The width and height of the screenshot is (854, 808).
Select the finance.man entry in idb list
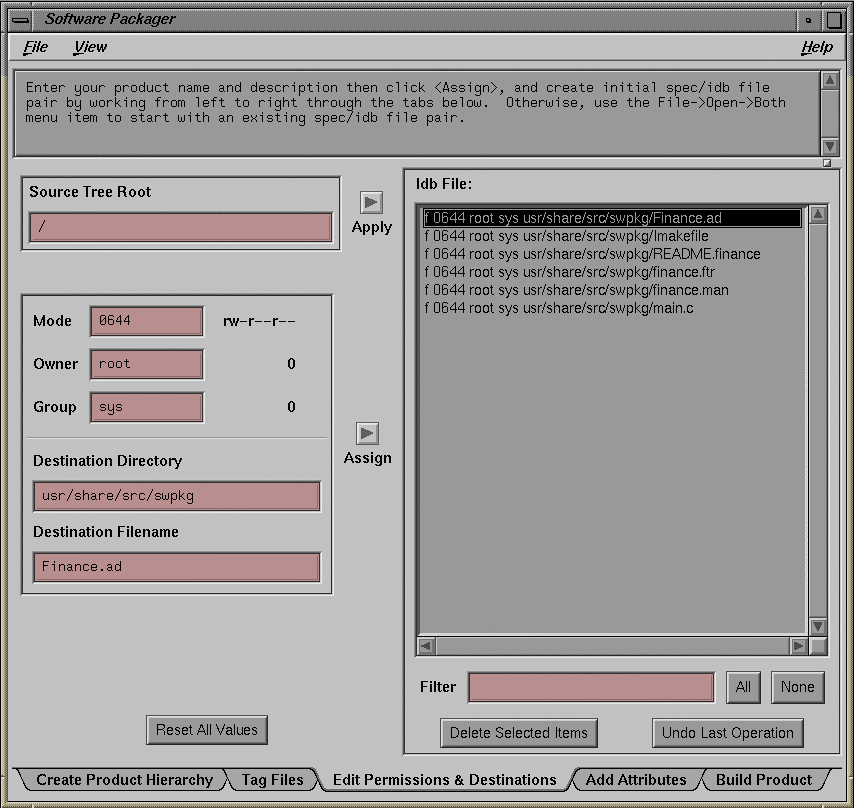[576, 290]
